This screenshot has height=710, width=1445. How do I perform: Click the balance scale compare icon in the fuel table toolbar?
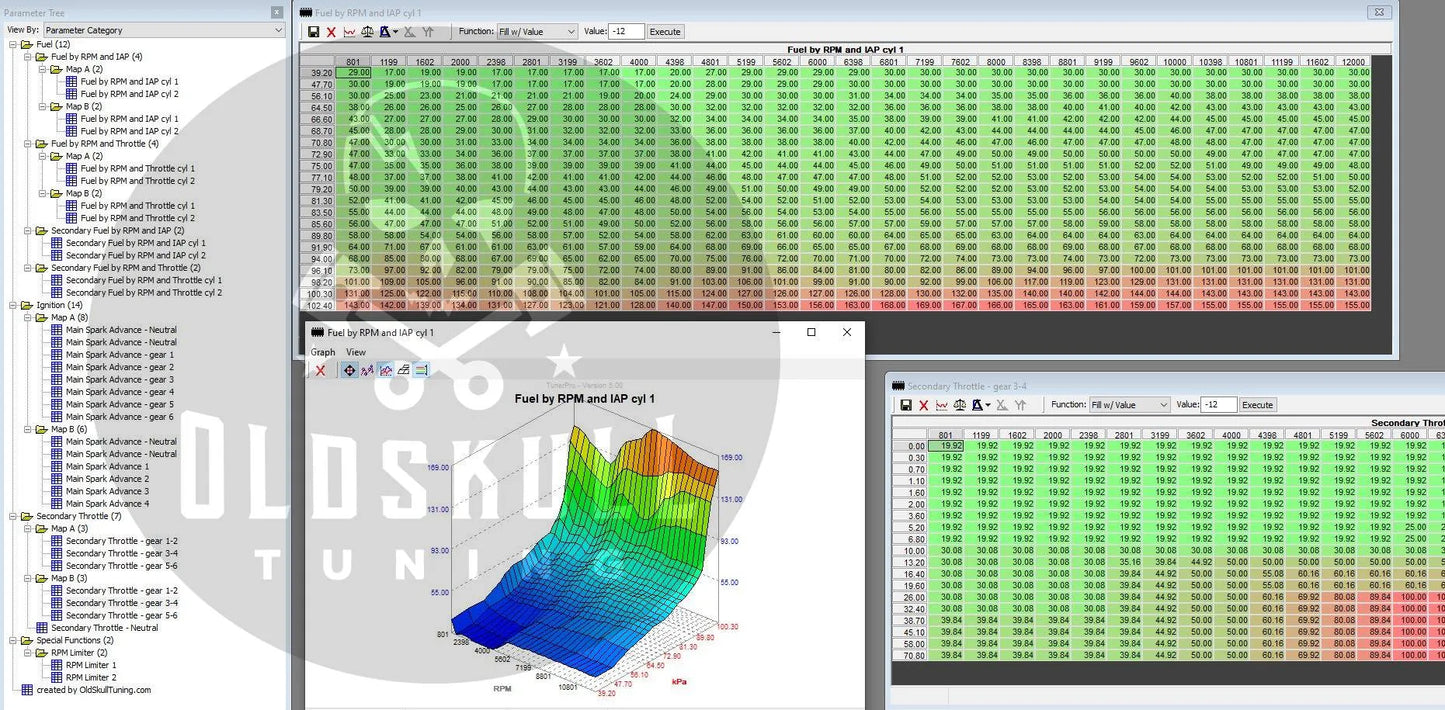point(367,32)
